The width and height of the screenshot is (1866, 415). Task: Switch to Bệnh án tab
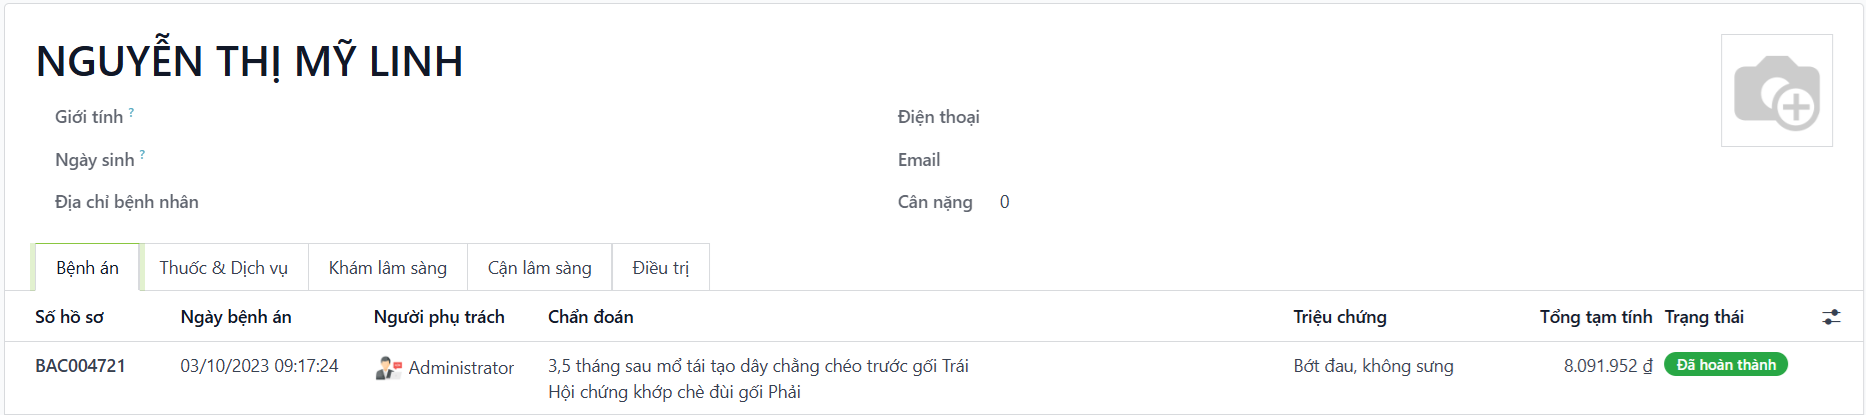coord(88,268)
